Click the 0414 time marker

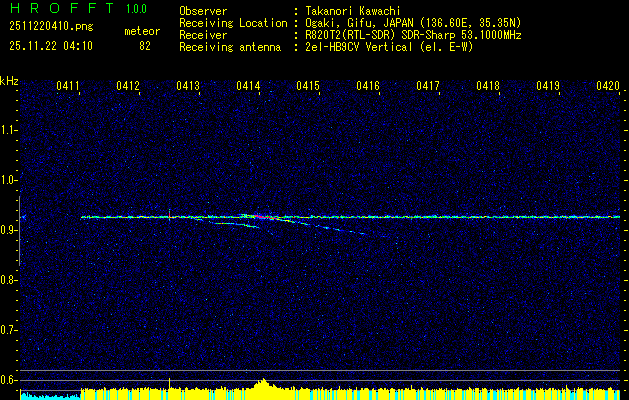(x=248, y=86)
